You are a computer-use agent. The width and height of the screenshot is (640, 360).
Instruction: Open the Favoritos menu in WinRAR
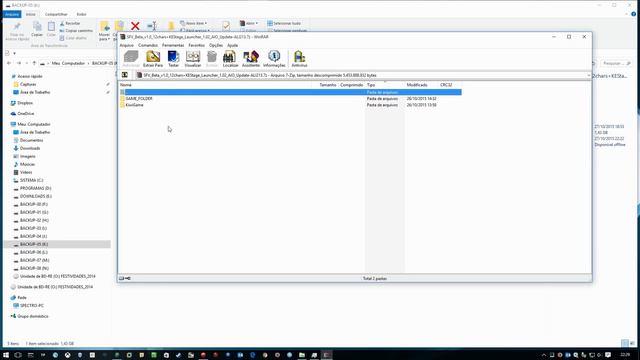196,45
